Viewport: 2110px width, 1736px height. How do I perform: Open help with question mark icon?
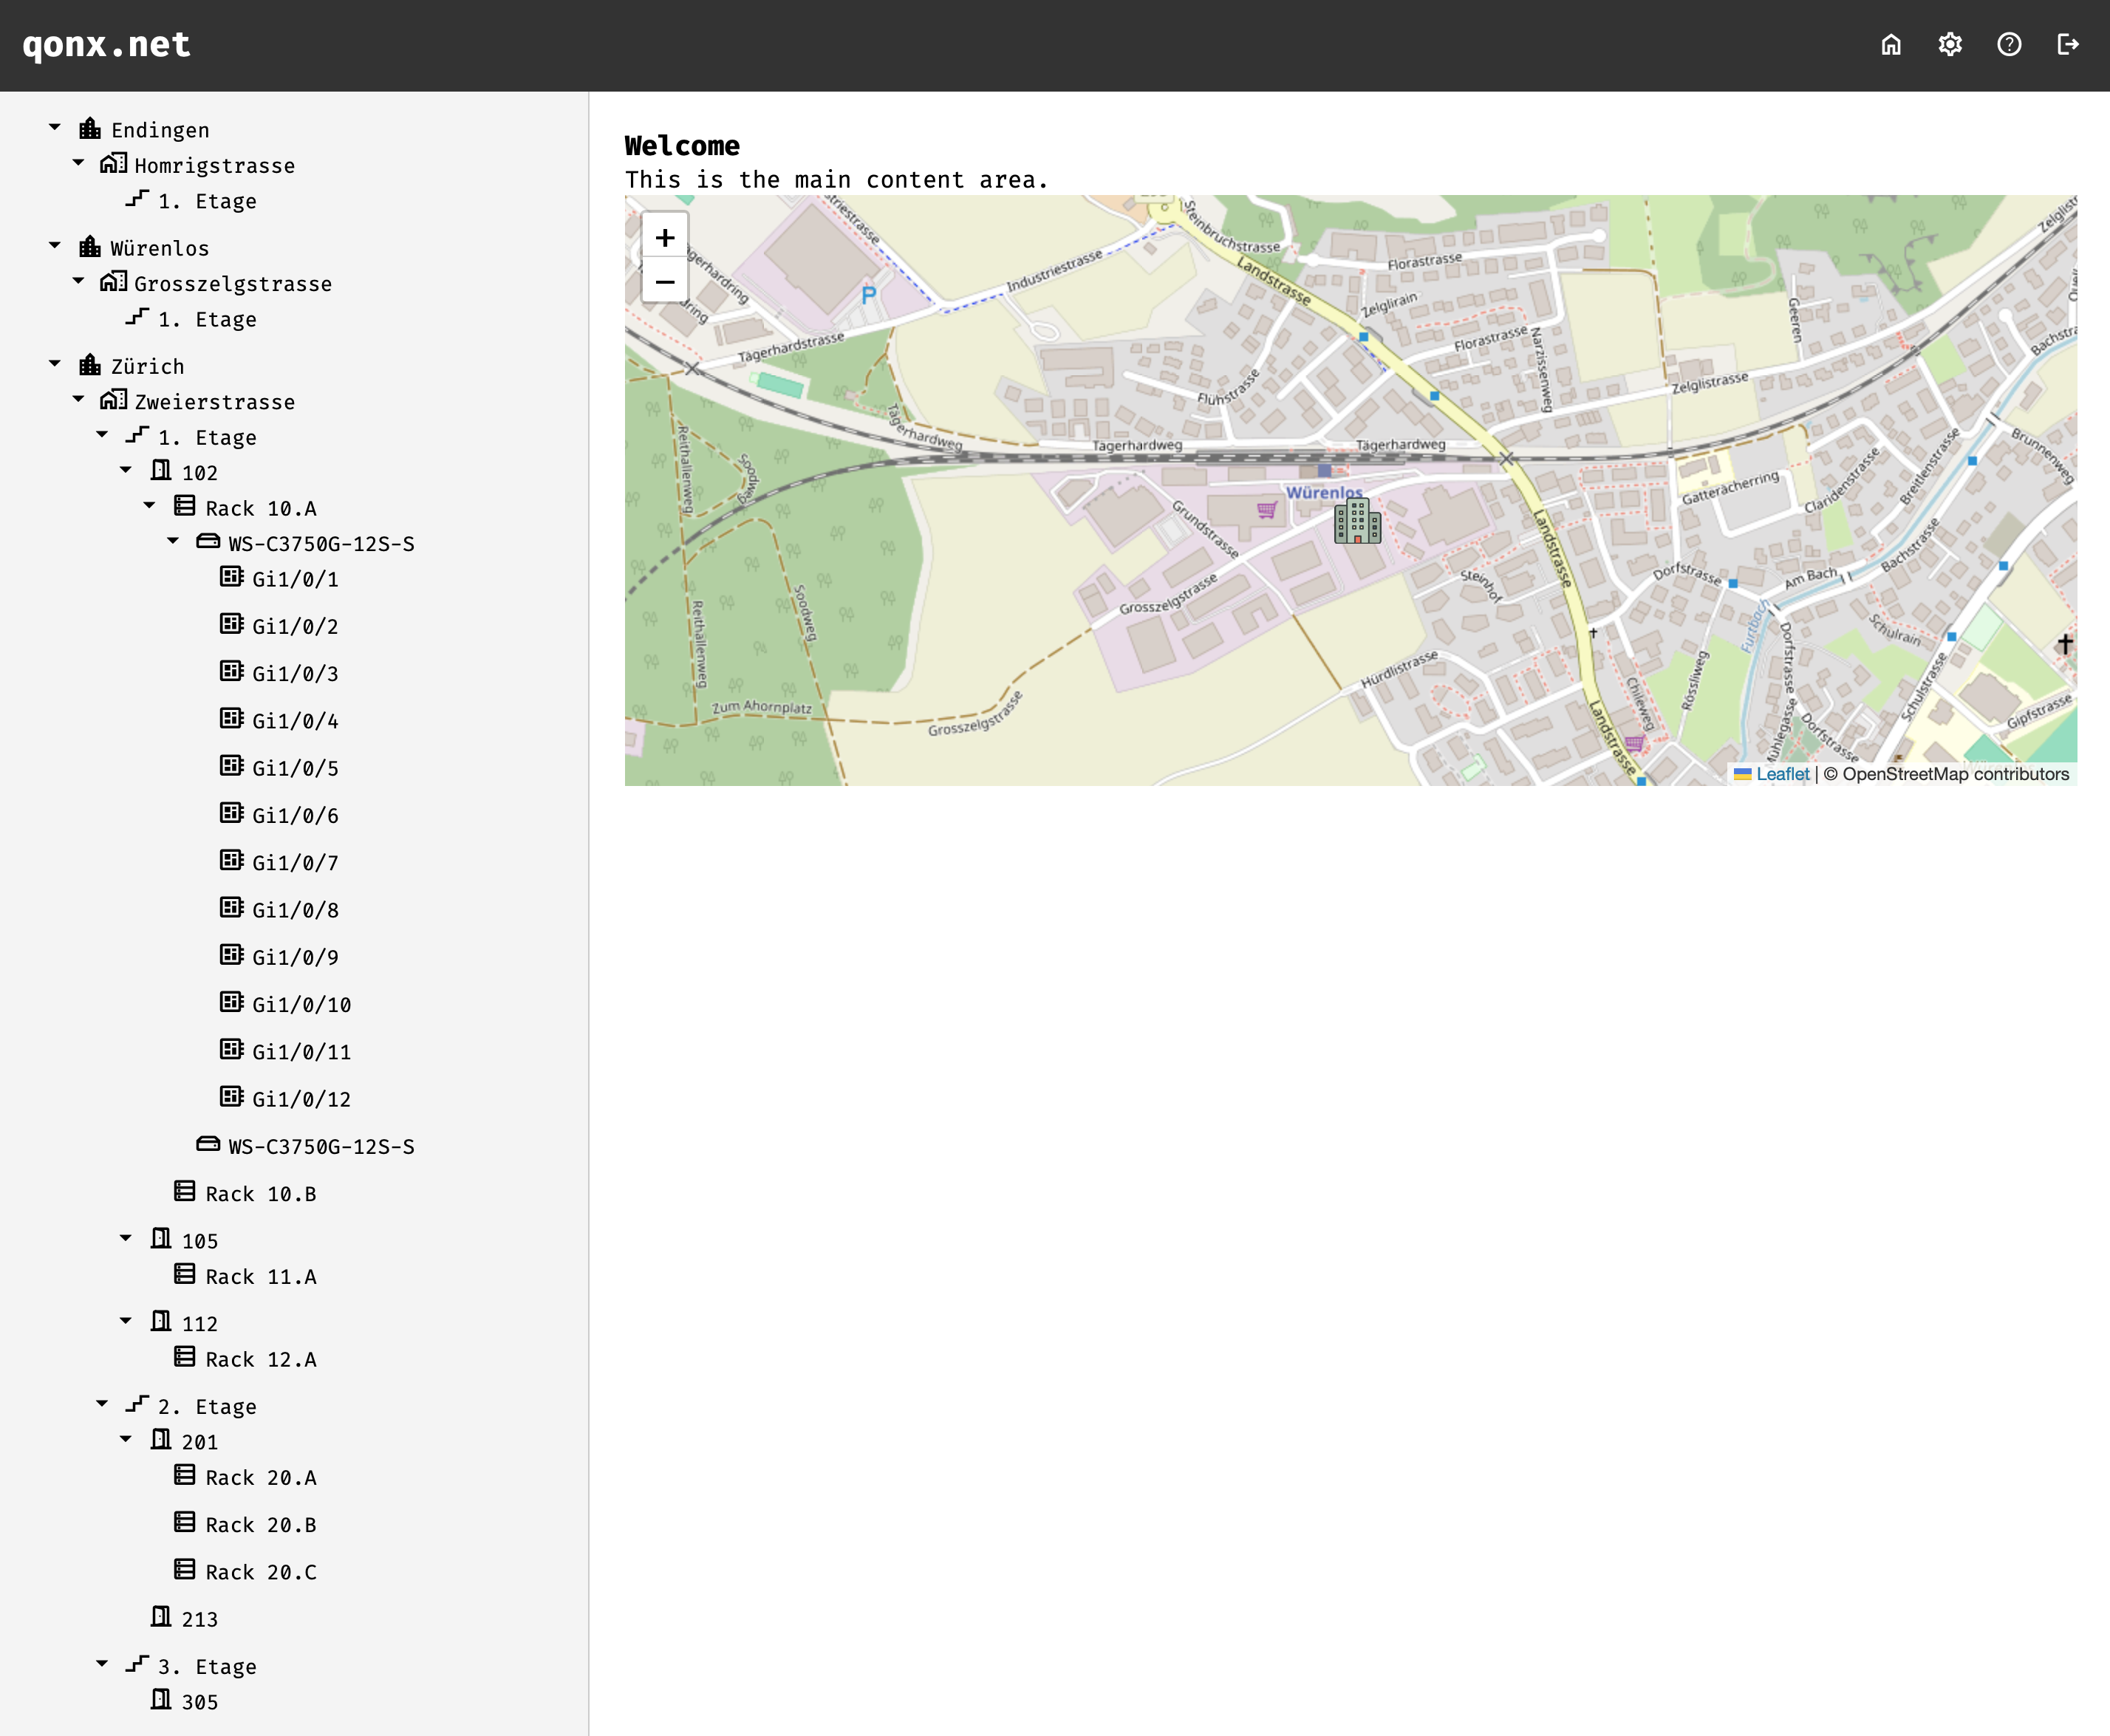pos(2008,45)
